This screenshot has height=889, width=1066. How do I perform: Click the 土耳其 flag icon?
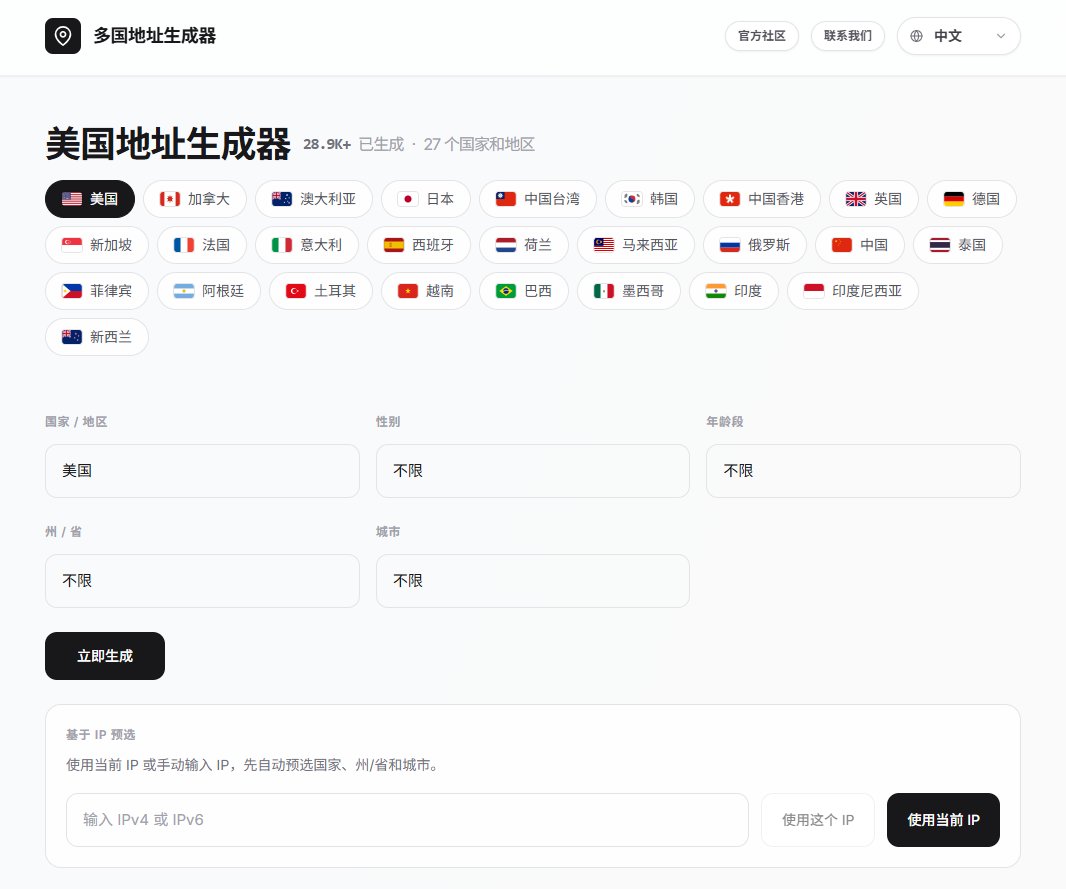[295, 291]
